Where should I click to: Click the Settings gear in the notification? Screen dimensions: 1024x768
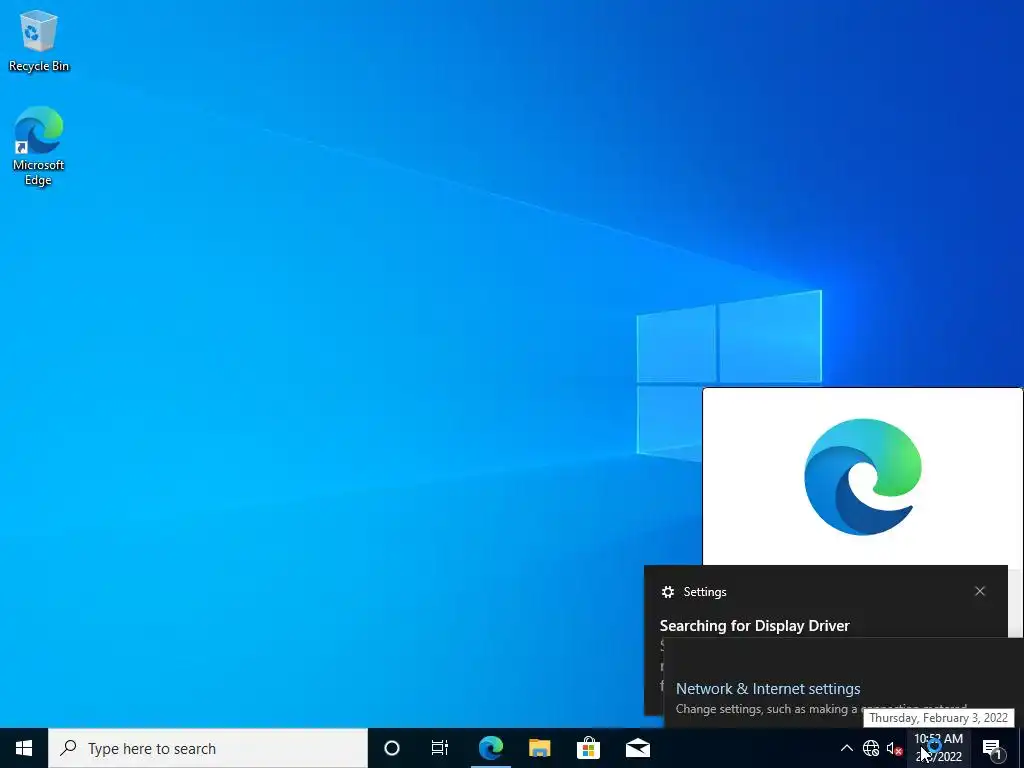[667, 592]
